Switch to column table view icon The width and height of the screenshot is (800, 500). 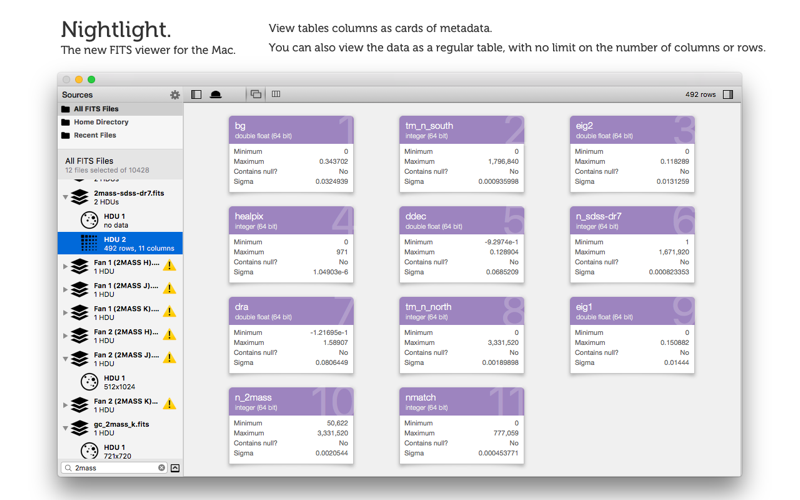click(x=276, y=94)
